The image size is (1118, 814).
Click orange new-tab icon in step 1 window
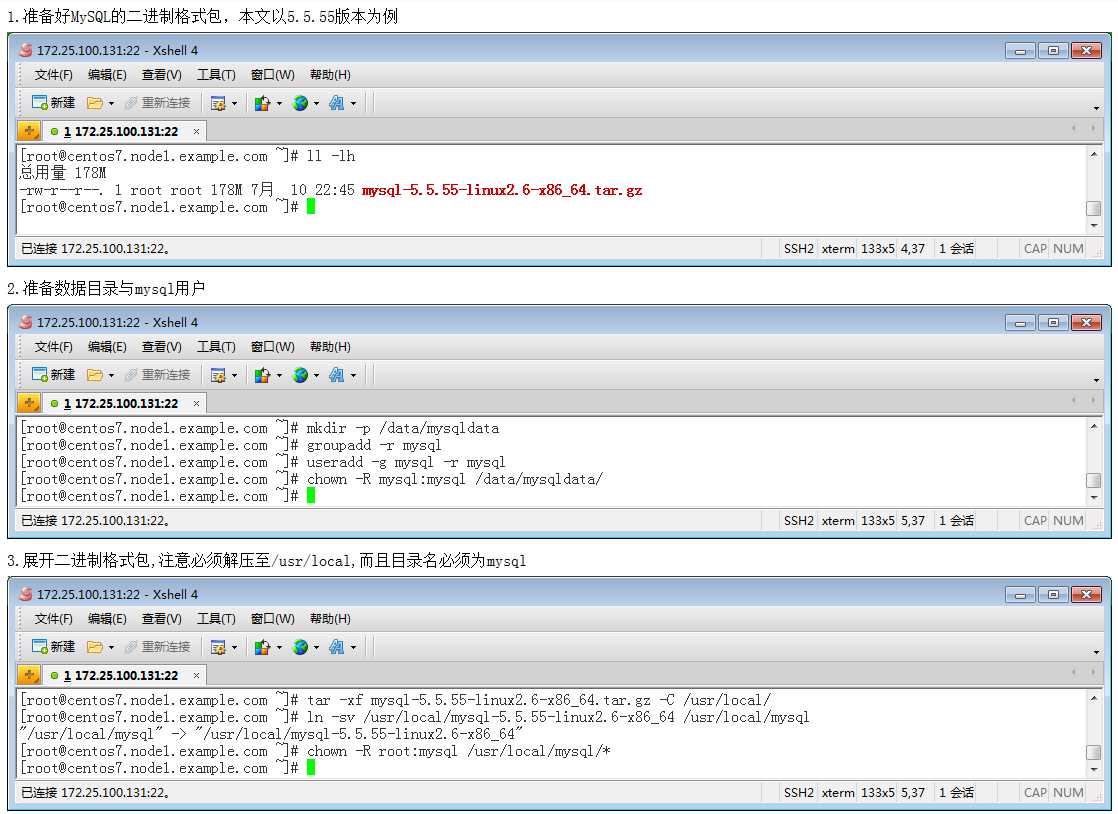coord(29,131)
